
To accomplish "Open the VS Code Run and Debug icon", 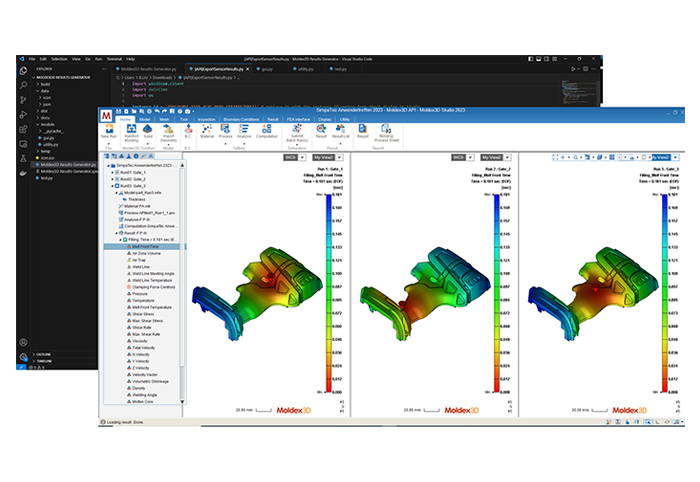I will coord(23,115).
